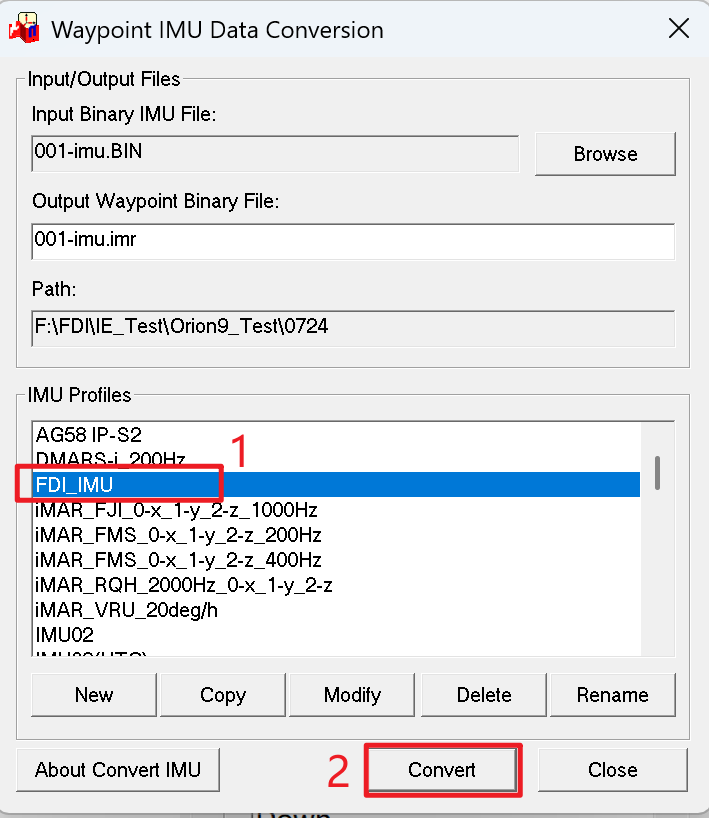Viewport: 709px width, 818px height.
Task: Select the IMU02 profile
Action: point(337,635)
